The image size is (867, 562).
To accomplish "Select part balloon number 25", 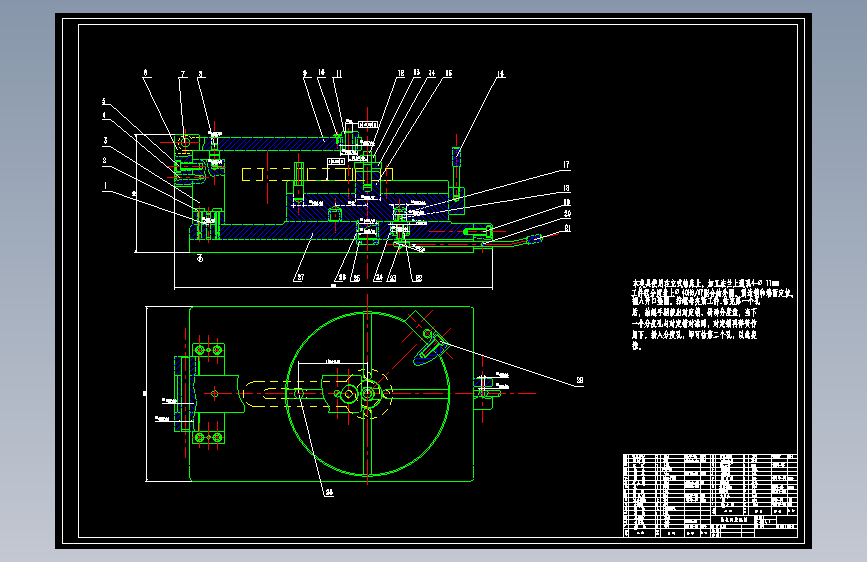I will (x=357, y=278).
